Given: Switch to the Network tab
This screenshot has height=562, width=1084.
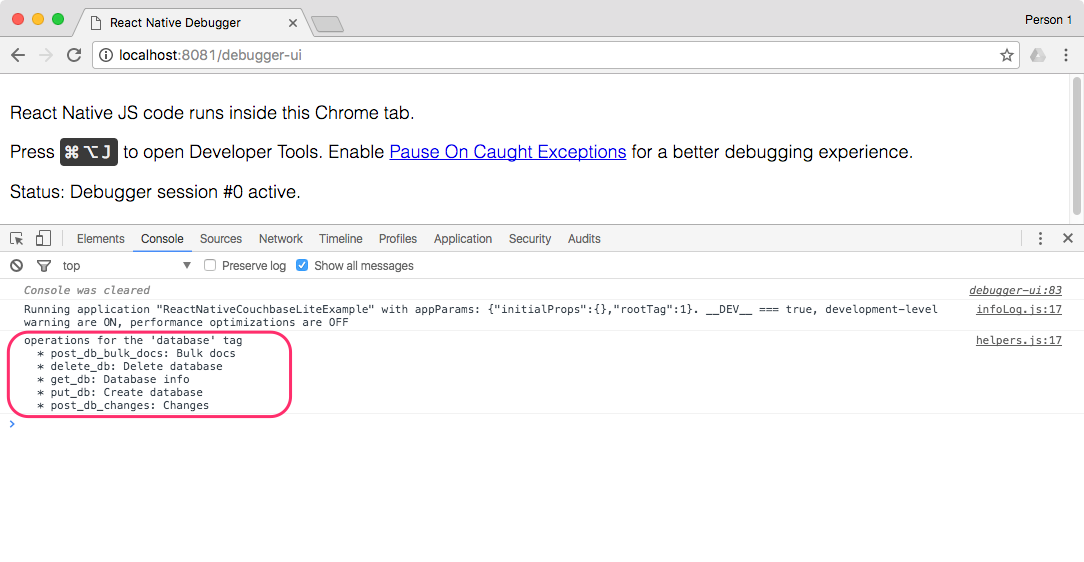Looking at the screenshot, I should tap(281, 238).
